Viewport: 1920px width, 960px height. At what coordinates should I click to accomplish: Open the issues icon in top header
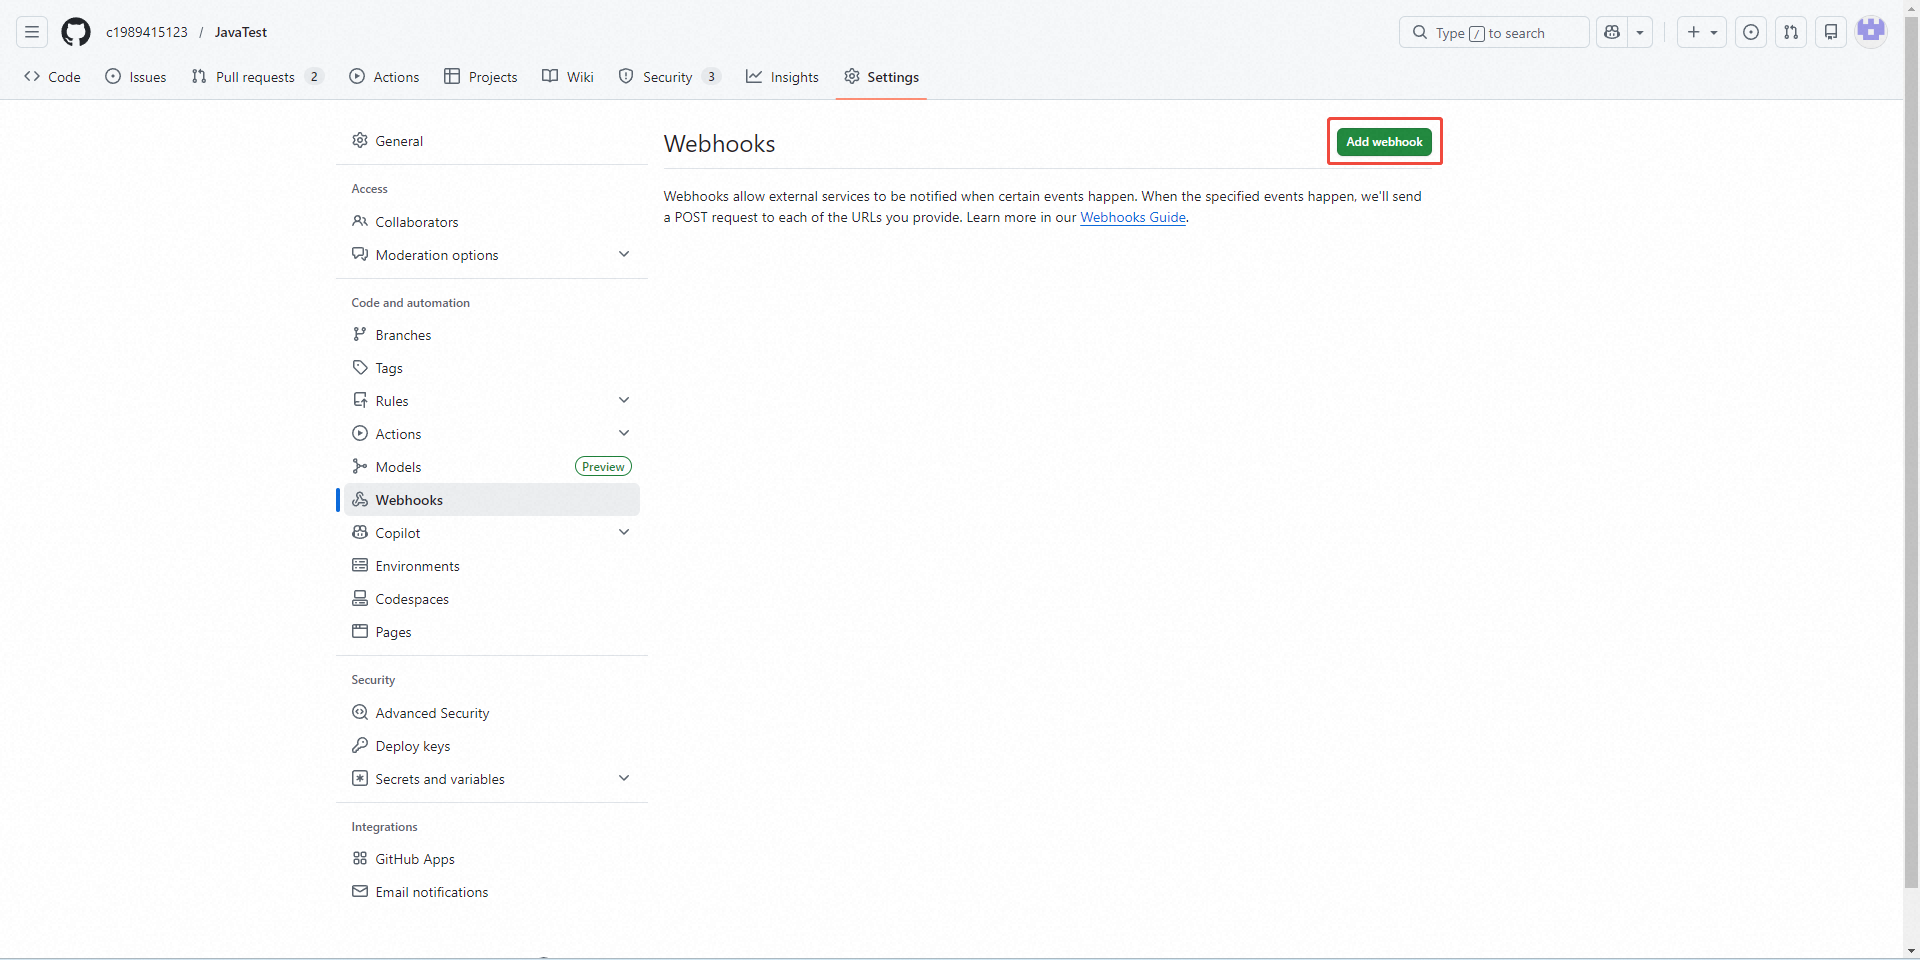coord(1751,32)
